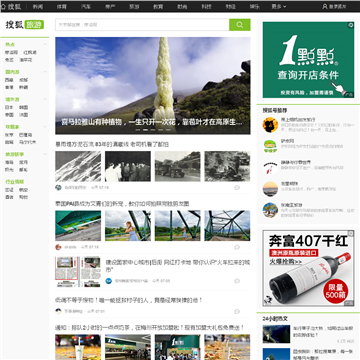Open the green 驴妈妈 logo account avatar
The width and height of the screenshot is (360, 360).
point(270,146)
